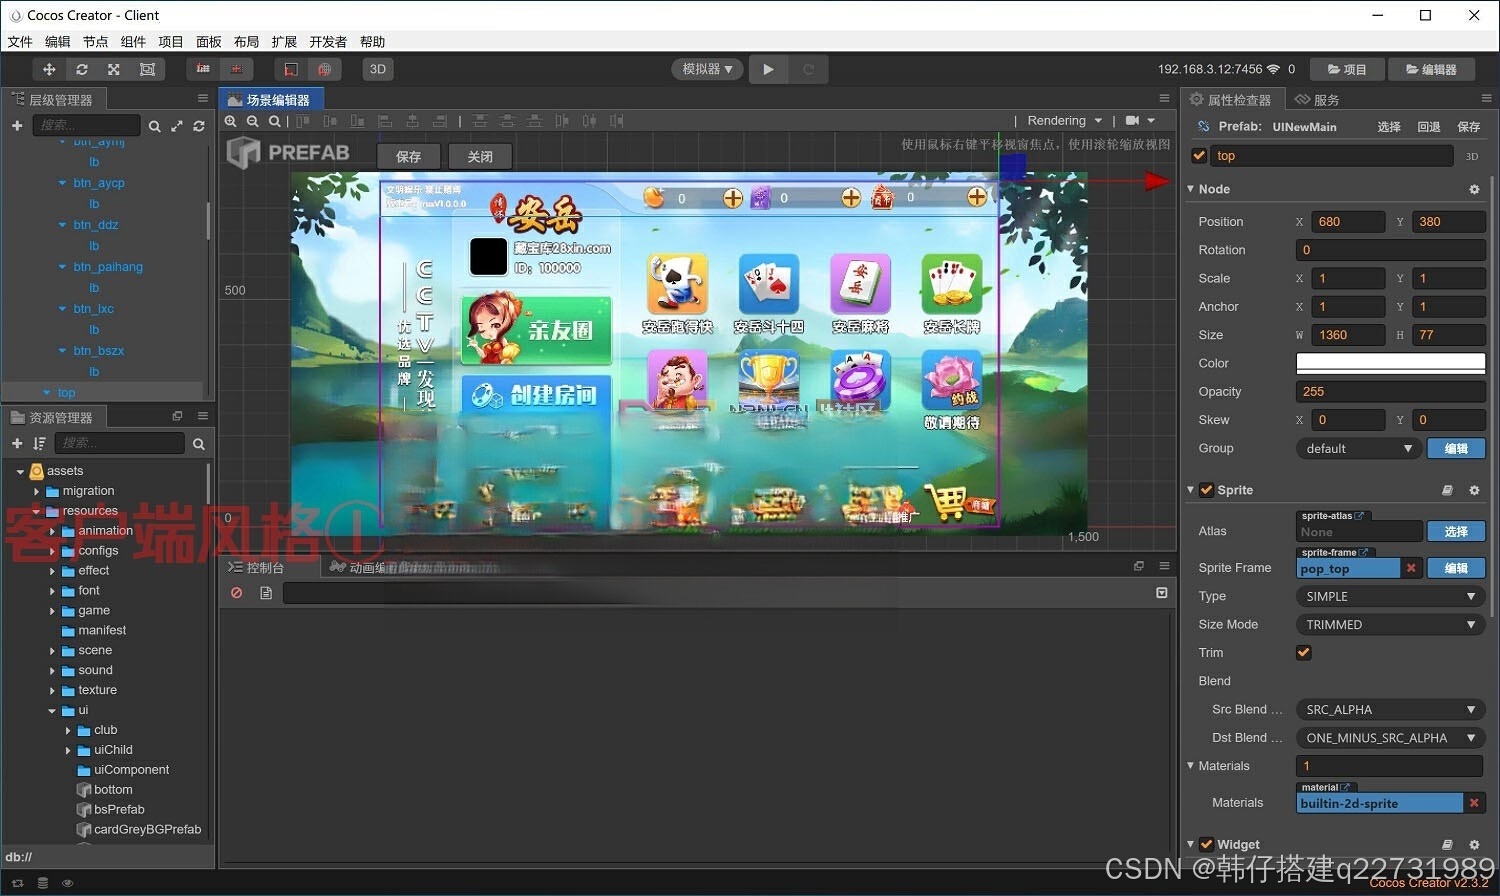Select the move tool in top toolbar
Image resolution: width=1500 pixels, height=896 pixels.
tap(48, 69)
